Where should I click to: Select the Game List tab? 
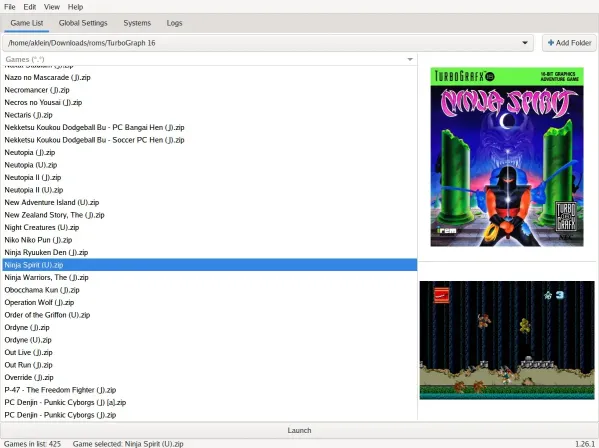pyautogui.click(x=27, y=23)
